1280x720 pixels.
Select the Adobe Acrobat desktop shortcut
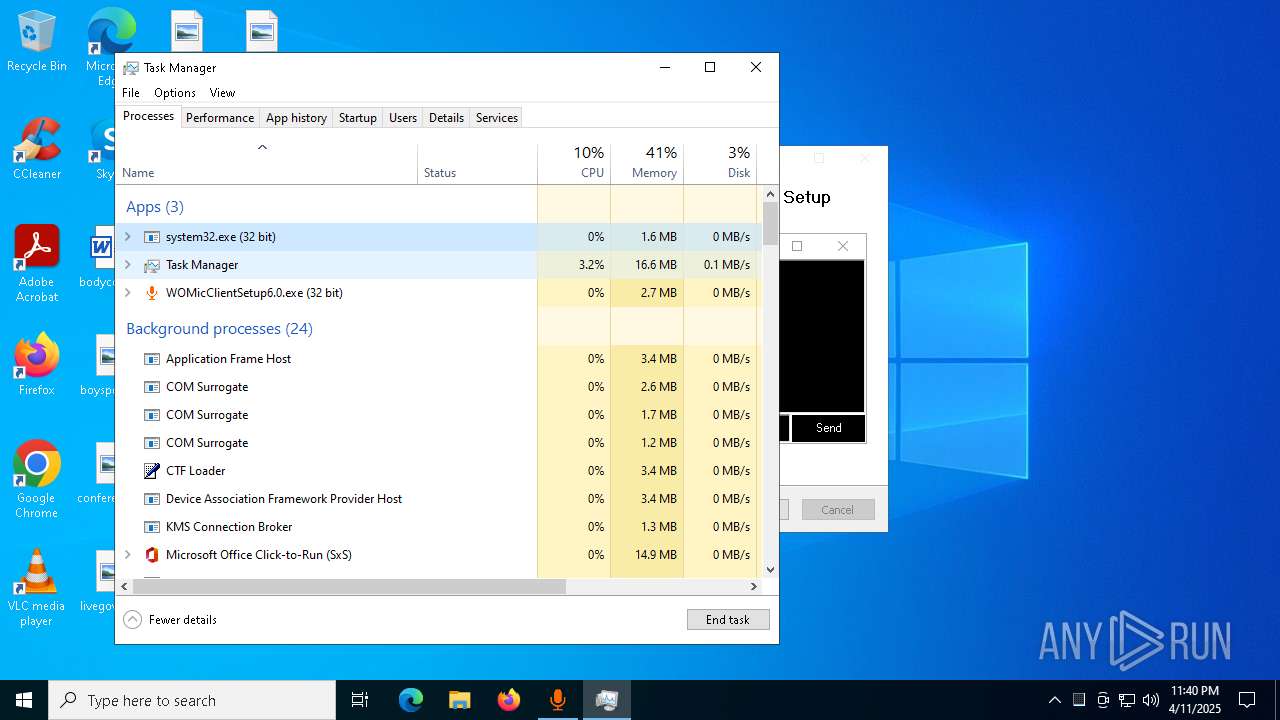37,265
